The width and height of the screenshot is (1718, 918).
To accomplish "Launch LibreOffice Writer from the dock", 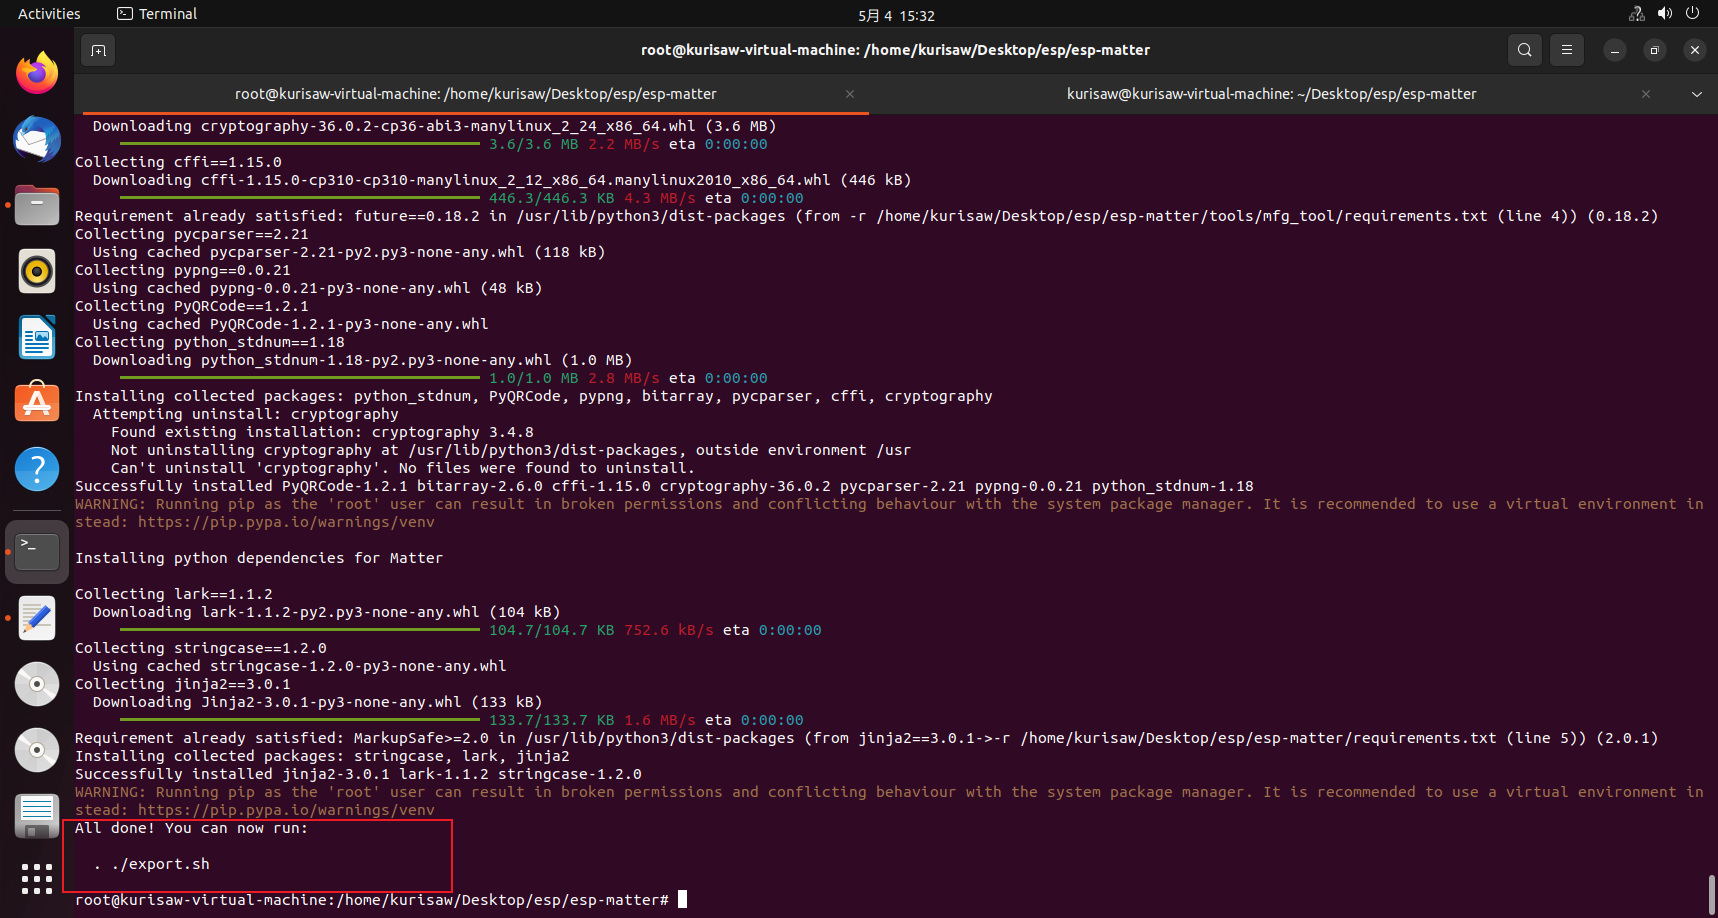I will point(37,337).
